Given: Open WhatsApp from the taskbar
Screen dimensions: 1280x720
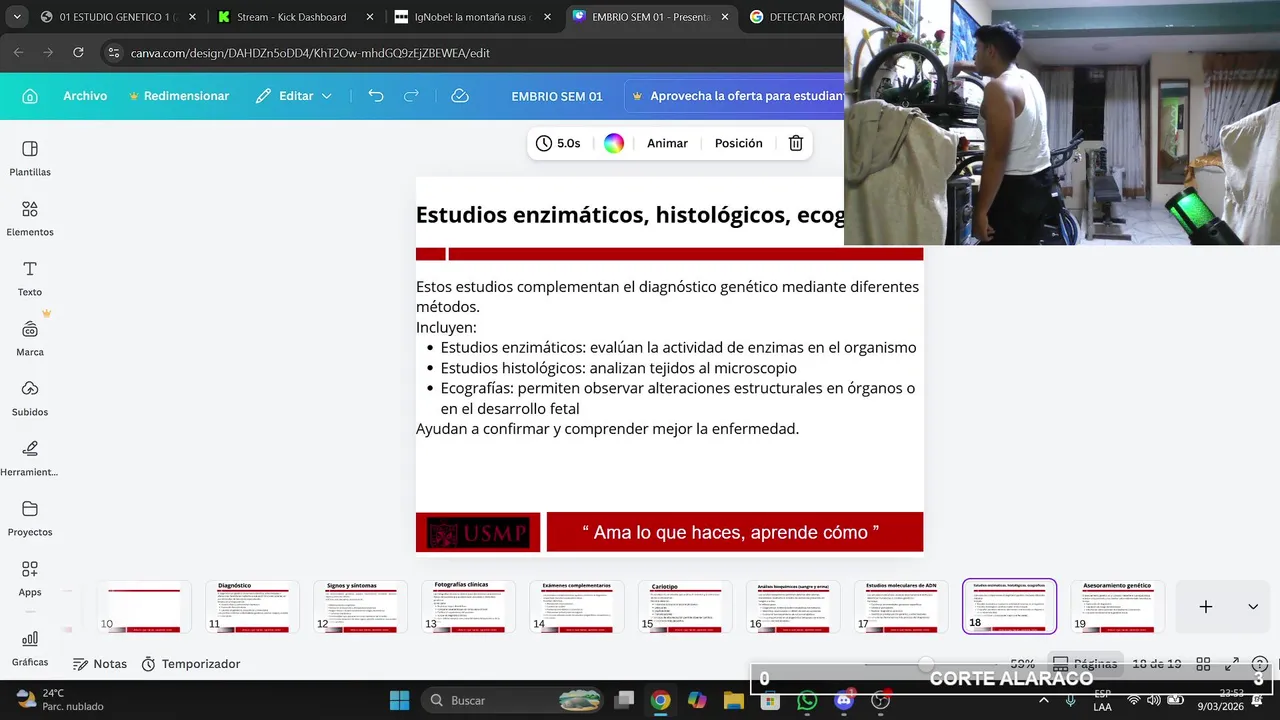Looking at the screenshot, I should 807,700.
